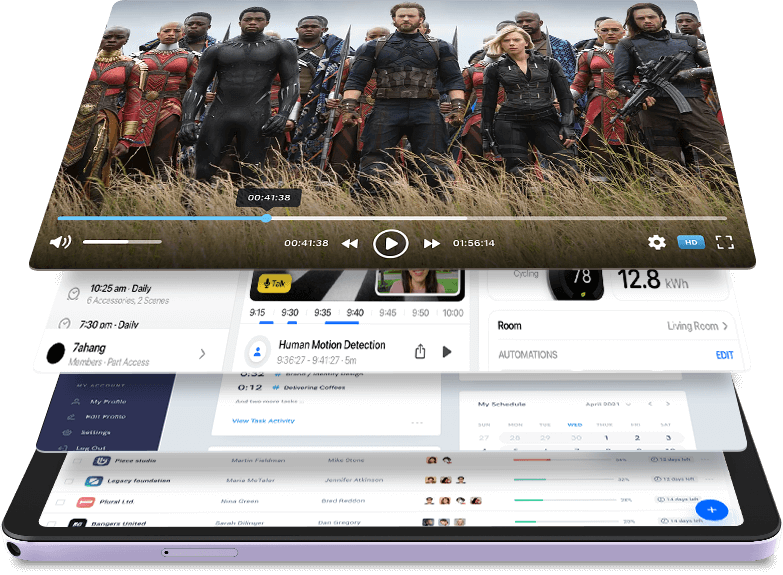Select the 9:35 timeline mark
This screenshot has height=575, width=783.
[323, 313]
